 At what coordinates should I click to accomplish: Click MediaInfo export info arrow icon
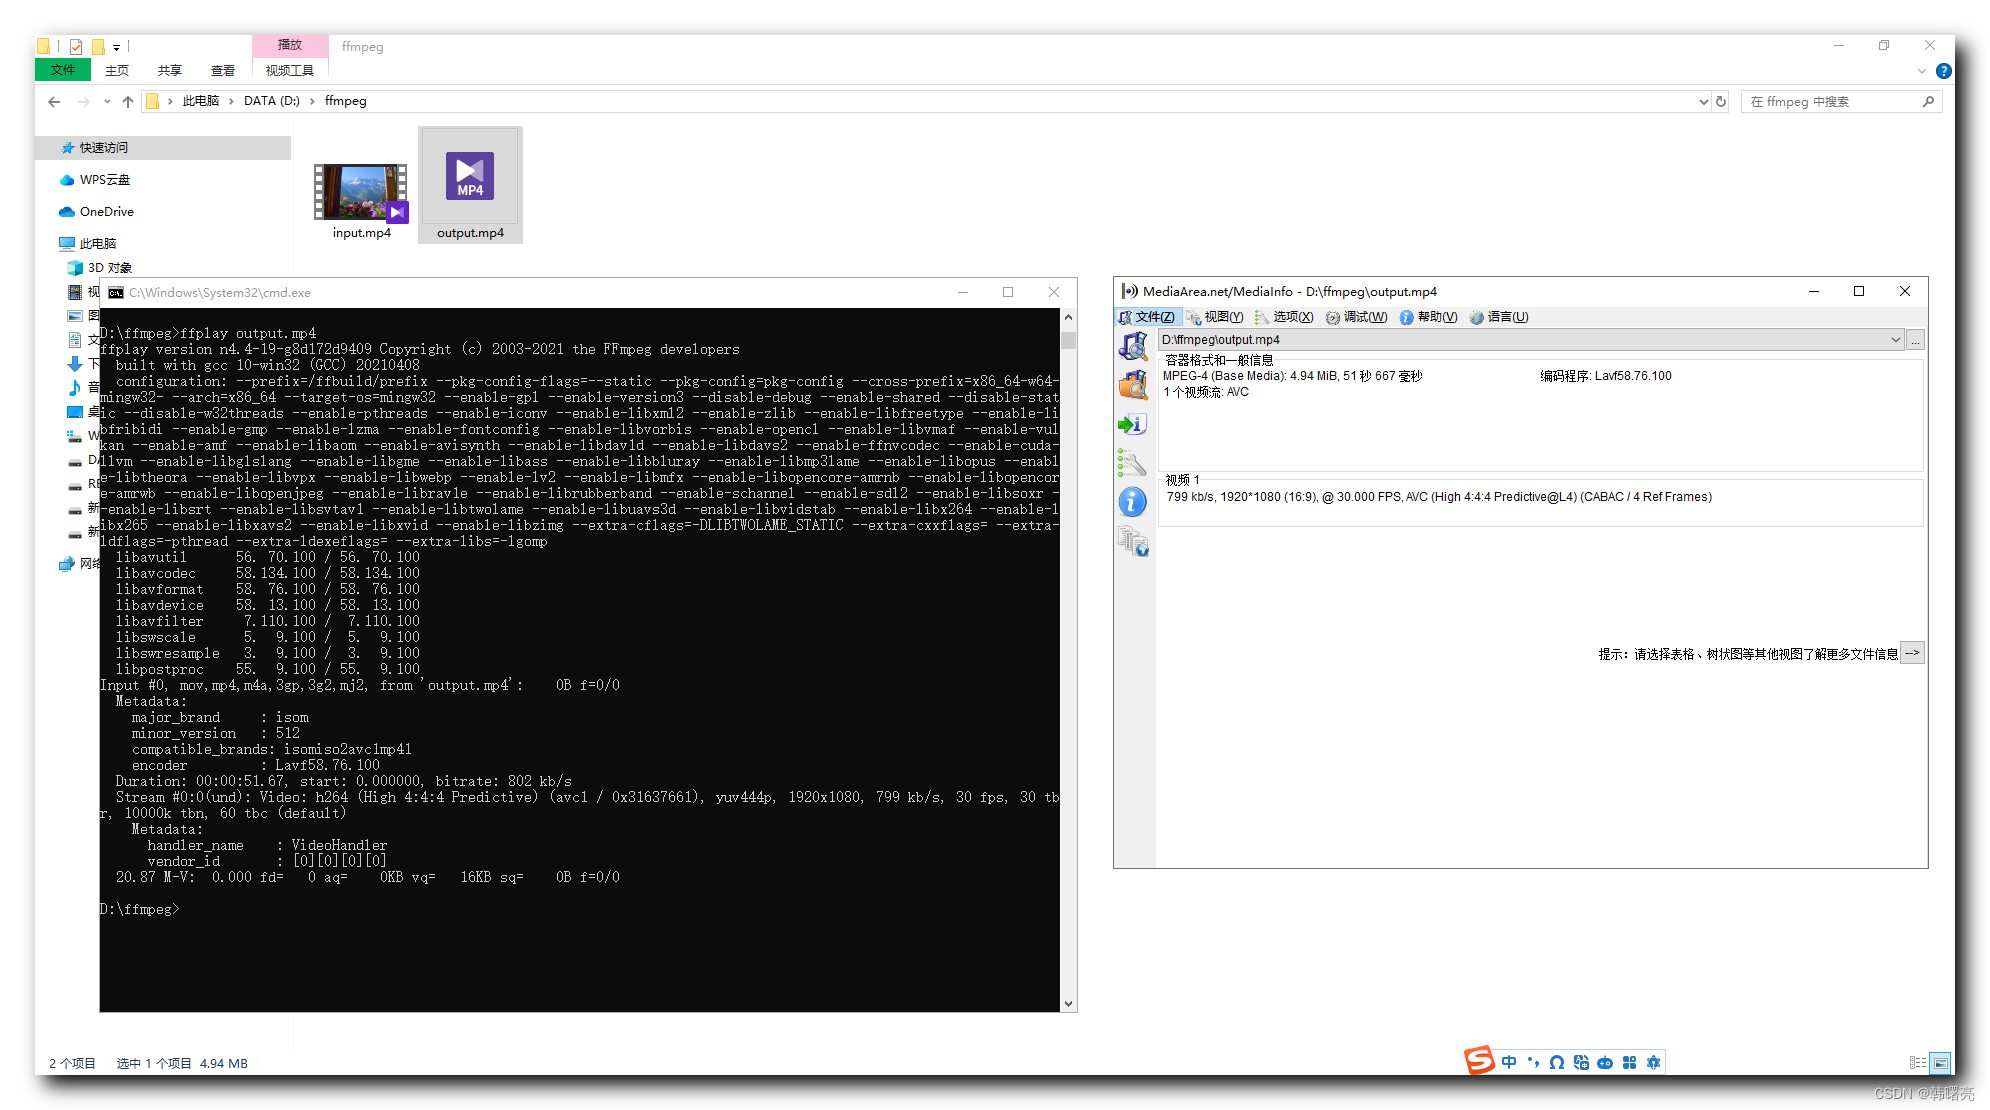(x=1131, y=425)
